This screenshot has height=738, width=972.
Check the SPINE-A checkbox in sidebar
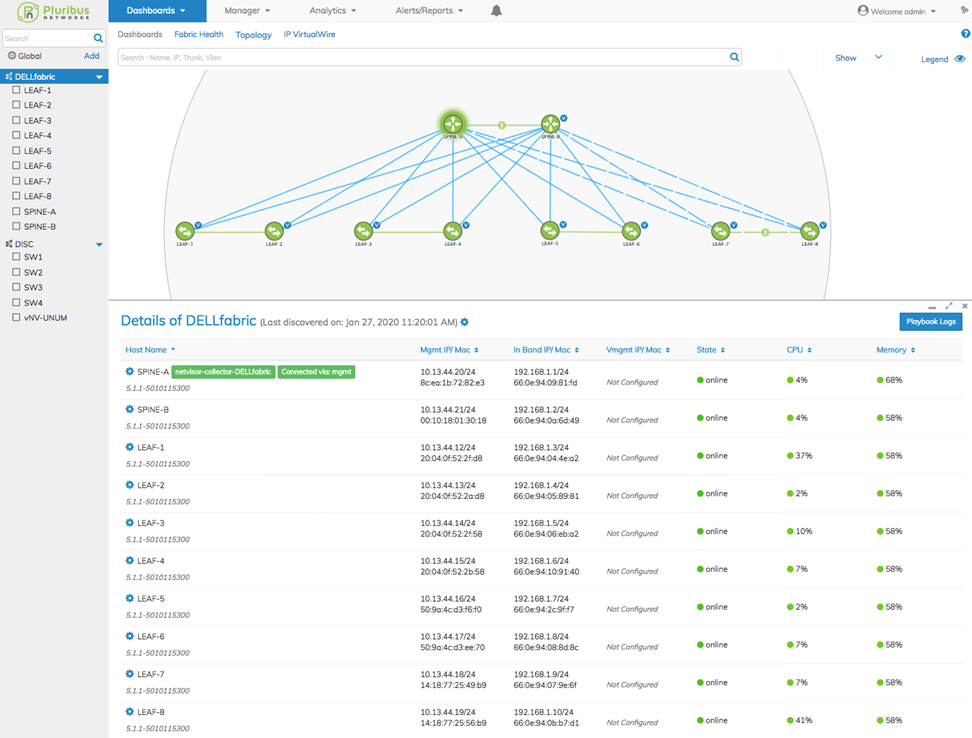pos(16,211)
